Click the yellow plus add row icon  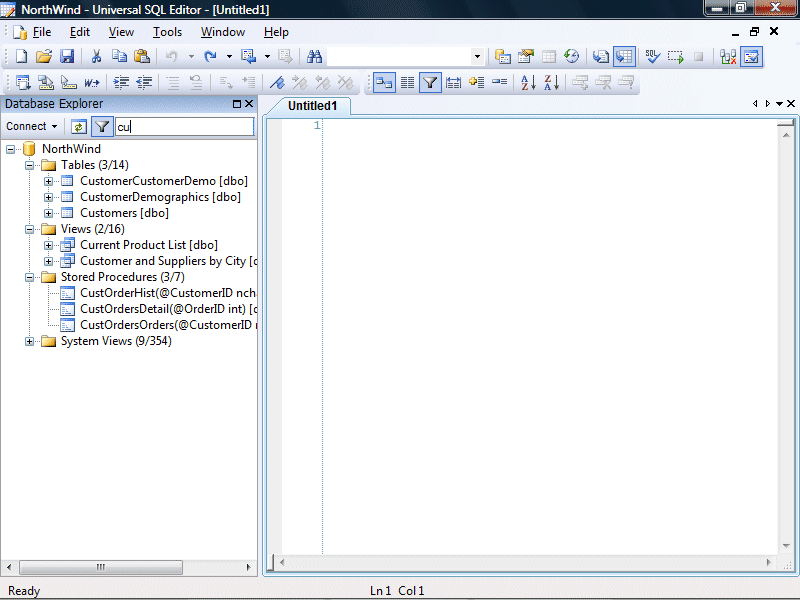click(477, 83)
